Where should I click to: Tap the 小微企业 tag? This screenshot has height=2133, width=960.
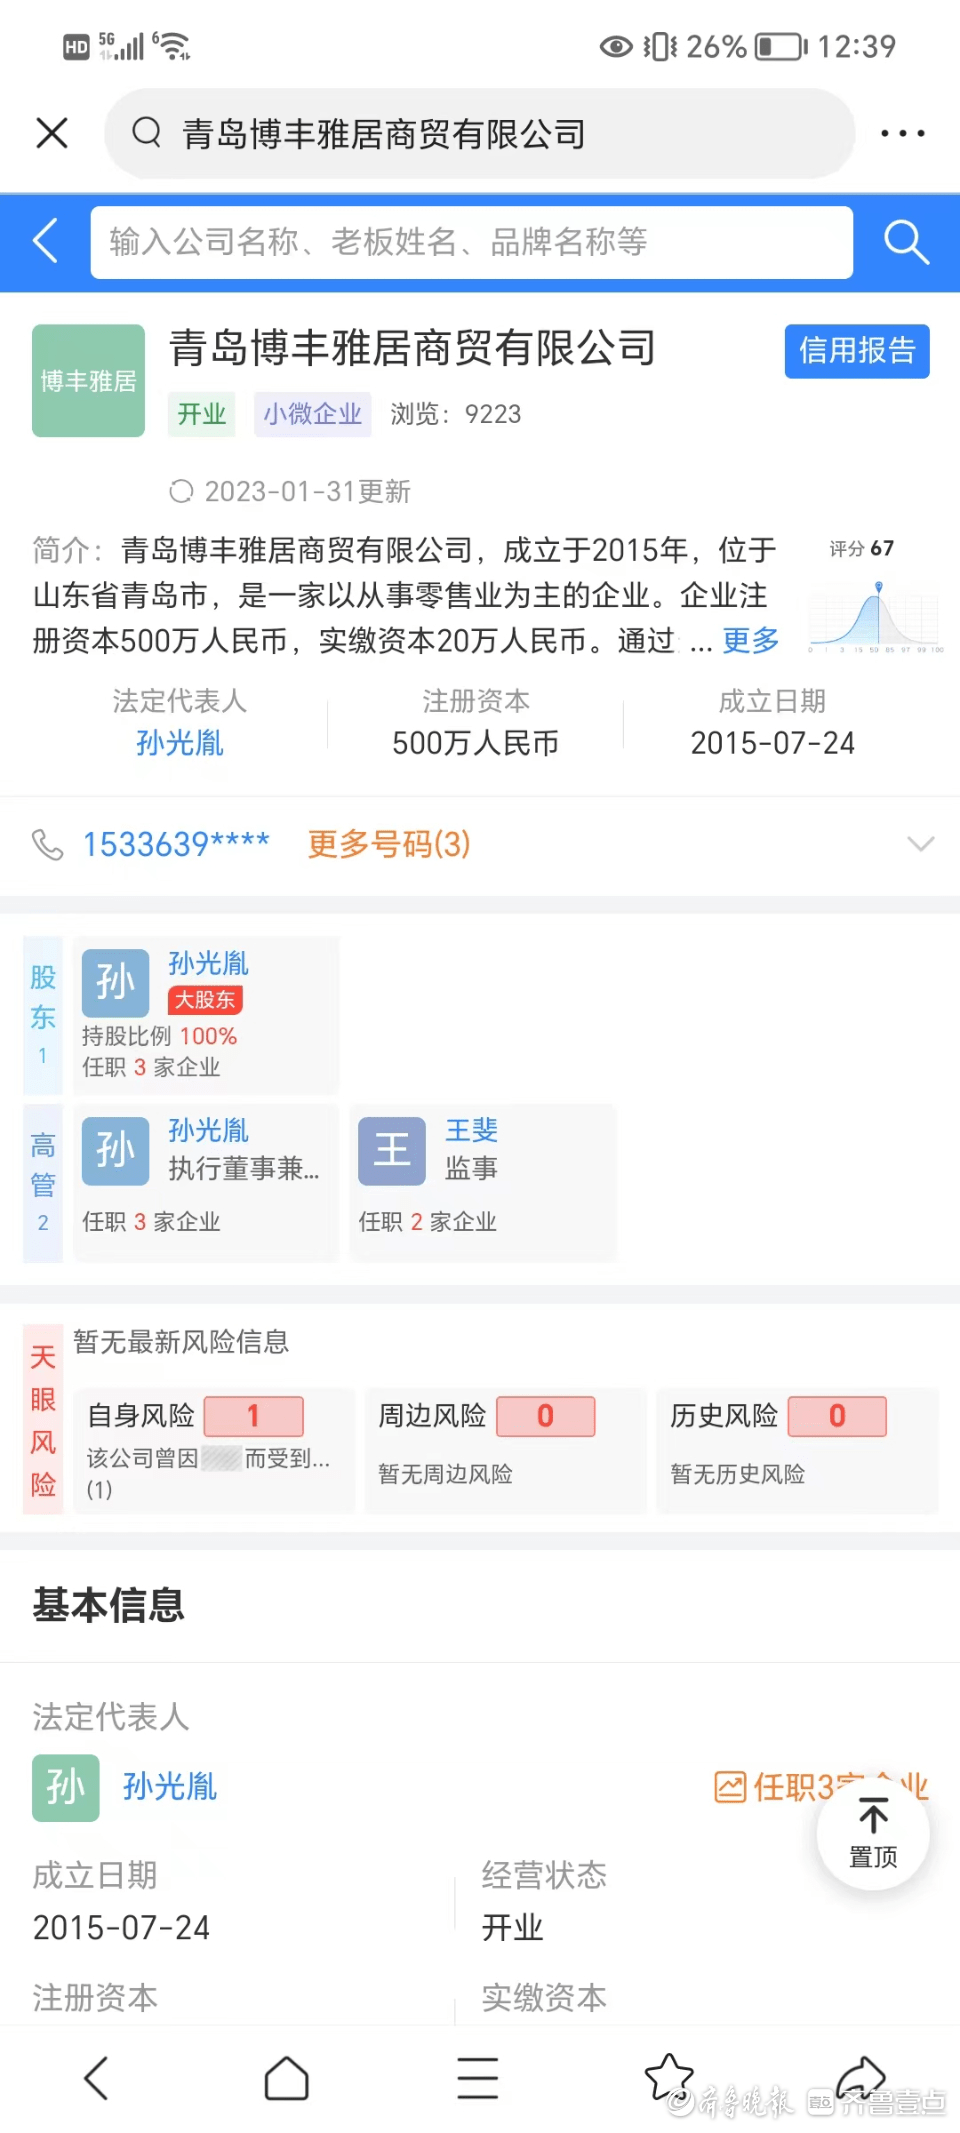[313, 414]
